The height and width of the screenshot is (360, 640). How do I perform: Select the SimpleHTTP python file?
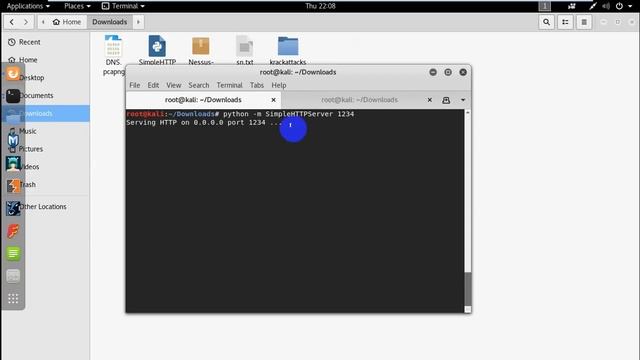click(x=157, y=50)
